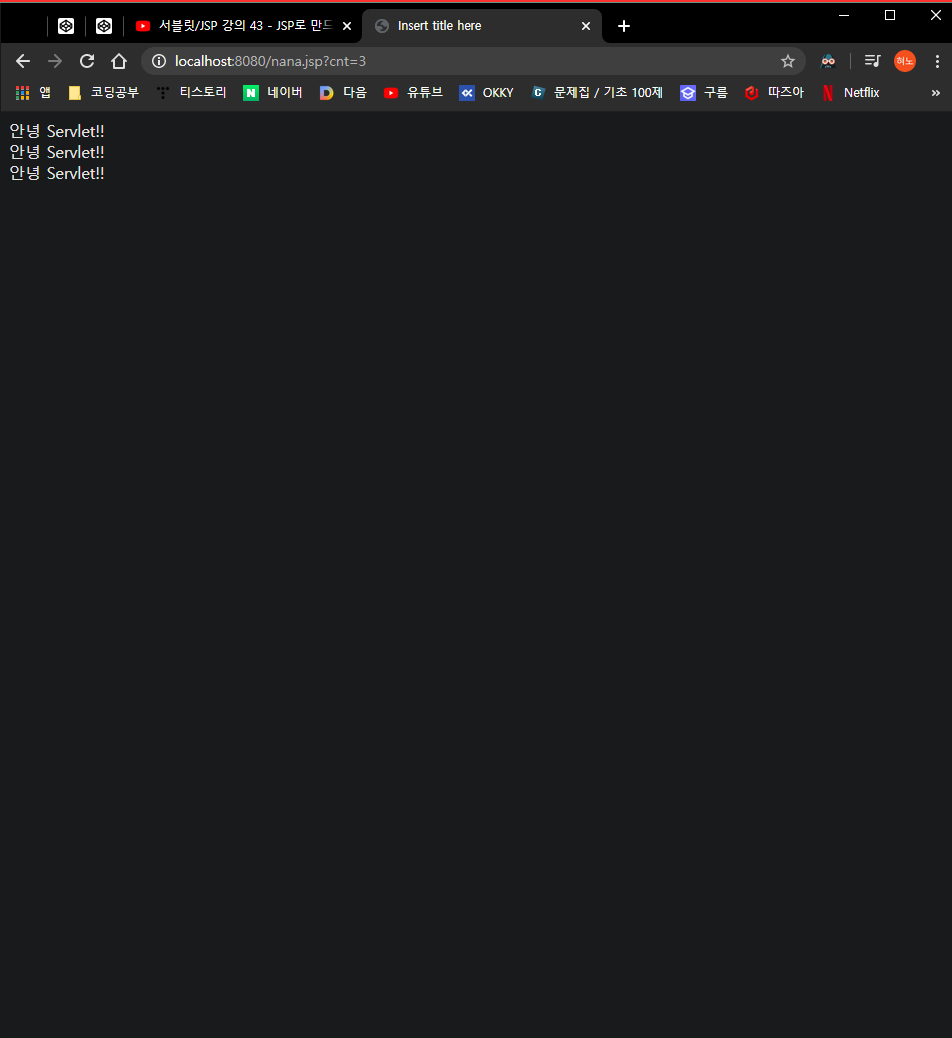View site information icon in address bar
The image size is (952, 1038).
pyautogui.click(x=159, y=62)
